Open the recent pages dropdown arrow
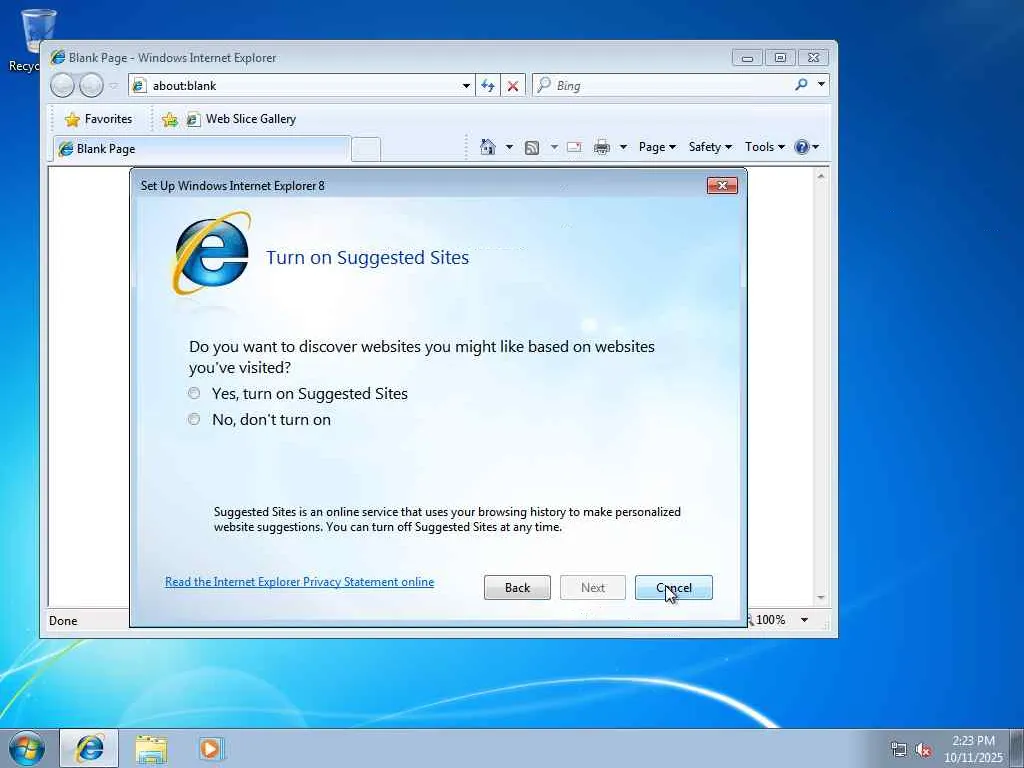 (114, 86)
